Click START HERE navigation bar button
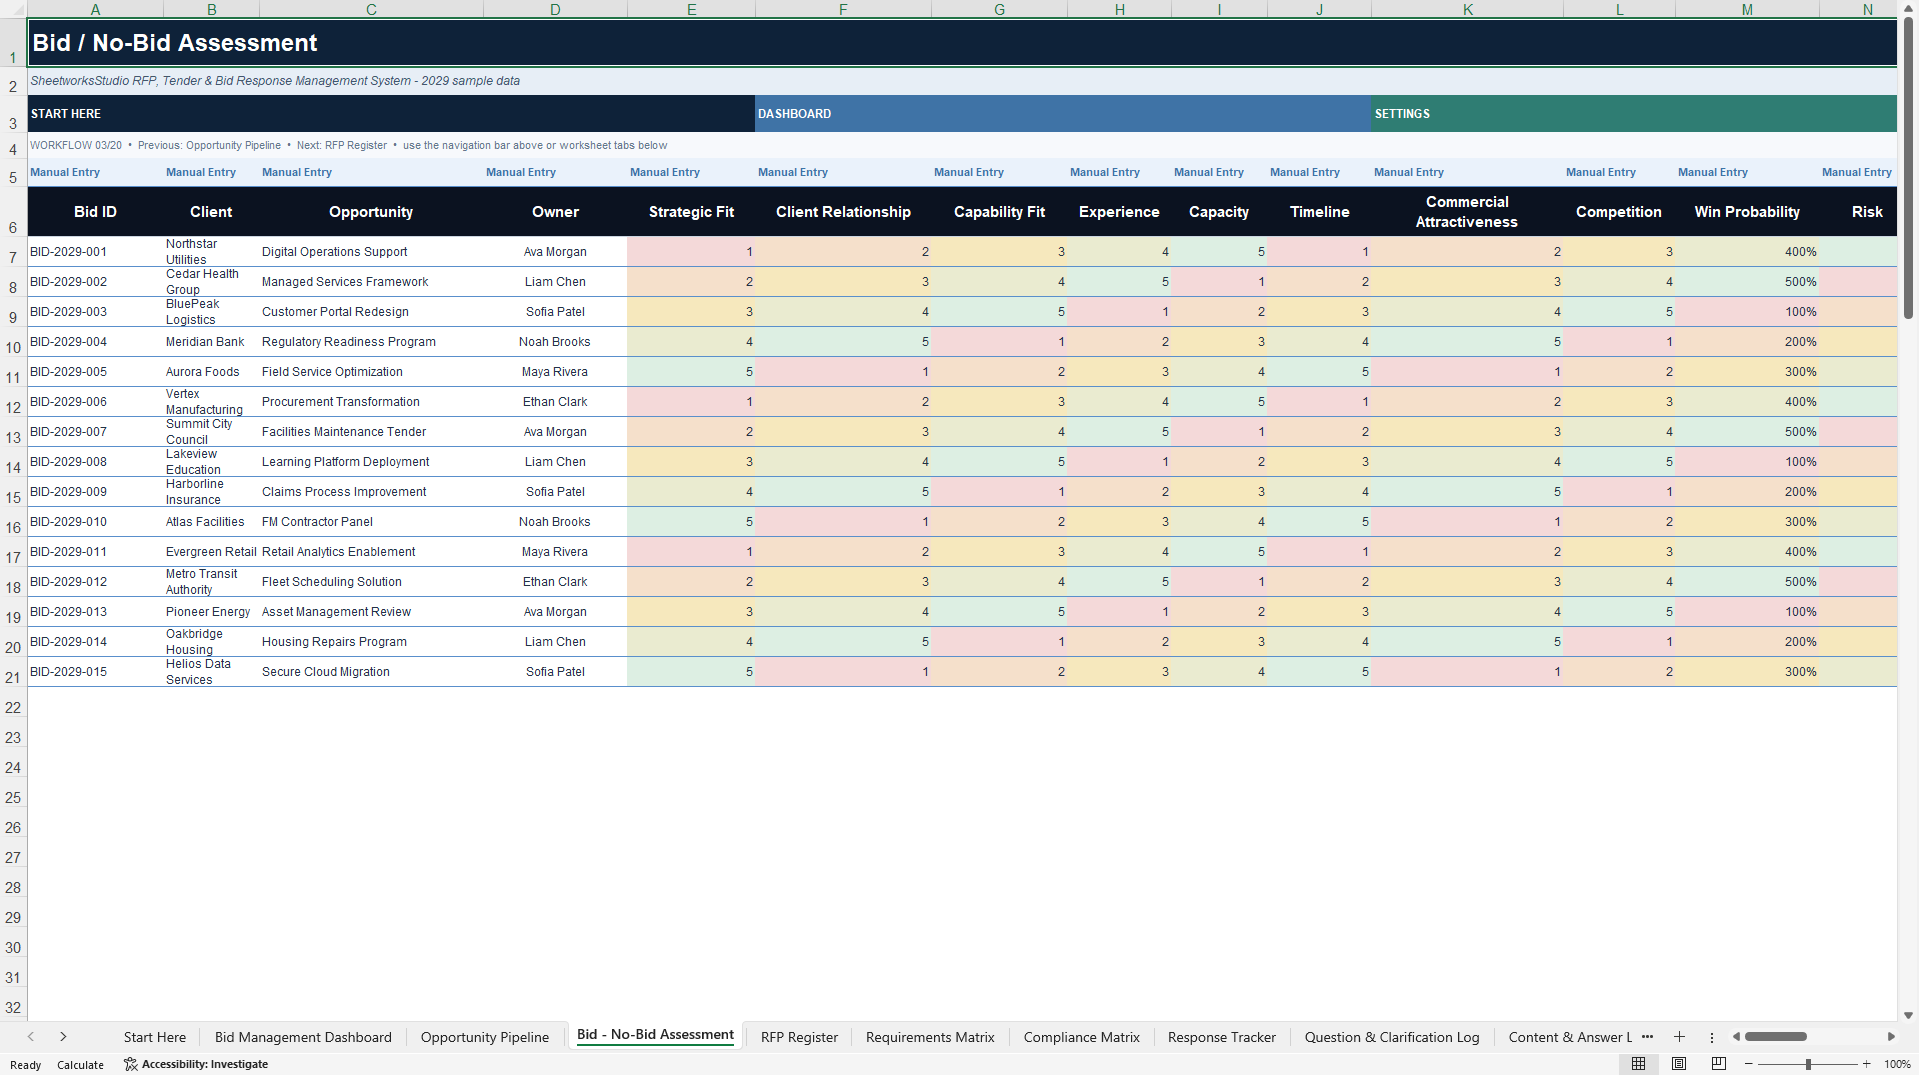Image resolution: width=1919 pixels, height=1075 pixels. (x=391, y=114)
